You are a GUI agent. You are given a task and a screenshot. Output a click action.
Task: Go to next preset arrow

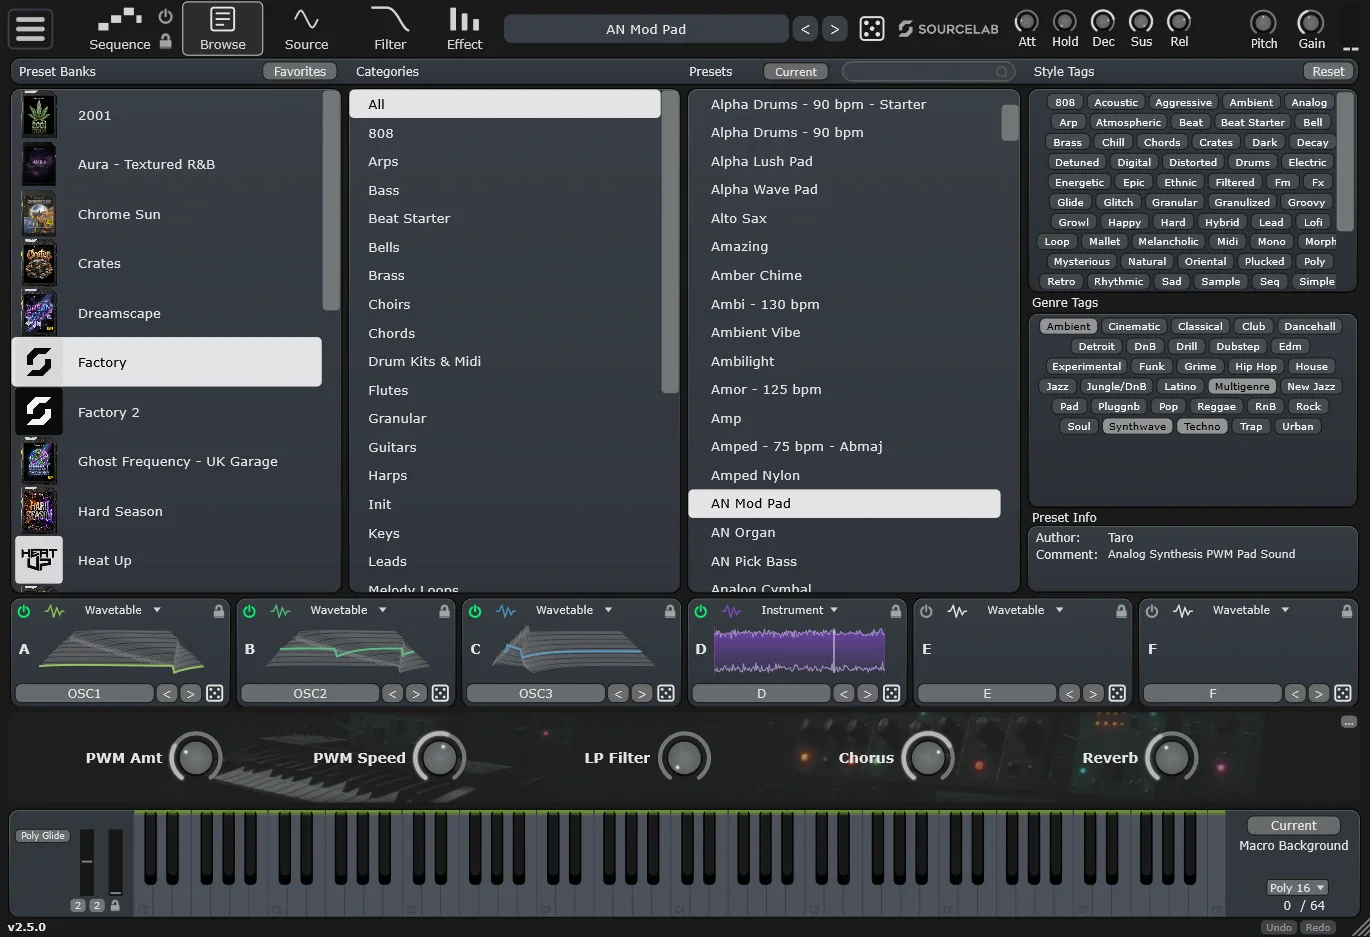(834, 29)
